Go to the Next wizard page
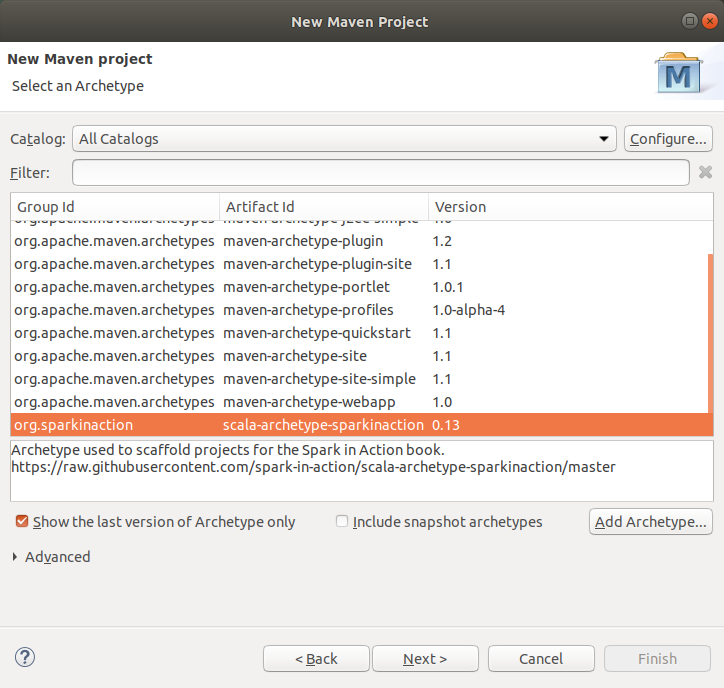The width and height of the screenshot is (724, 688). (x=425, y=659)
